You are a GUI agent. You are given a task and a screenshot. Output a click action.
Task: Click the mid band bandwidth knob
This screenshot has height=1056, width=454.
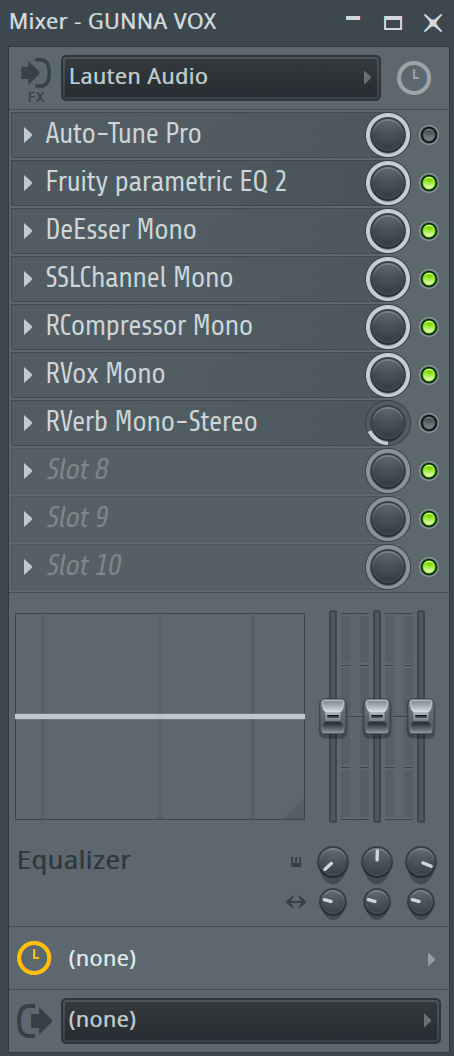377,902
